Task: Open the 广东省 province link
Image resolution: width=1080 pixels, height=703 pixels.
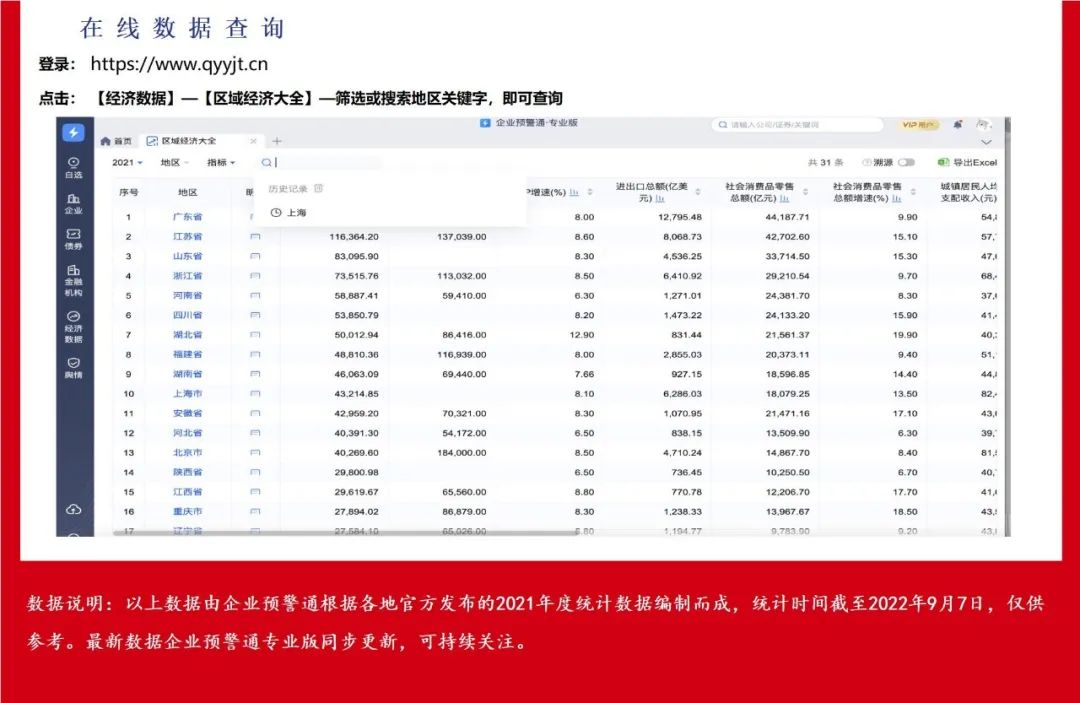Action: point(187,217)
